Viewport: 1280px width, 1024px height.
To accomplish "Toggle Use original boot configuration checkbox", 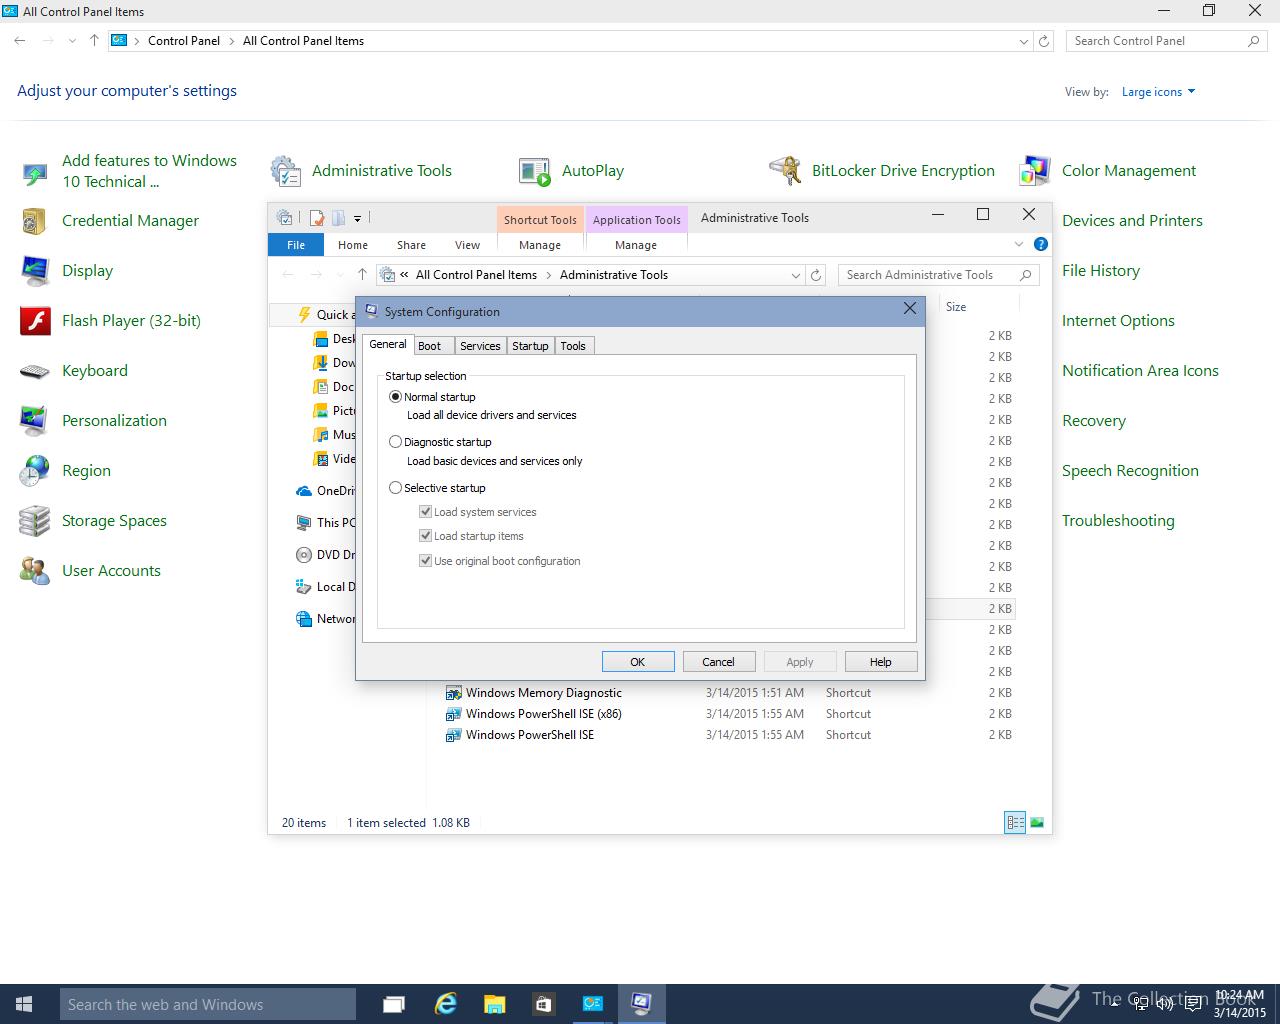I will [x=425, y=561].
